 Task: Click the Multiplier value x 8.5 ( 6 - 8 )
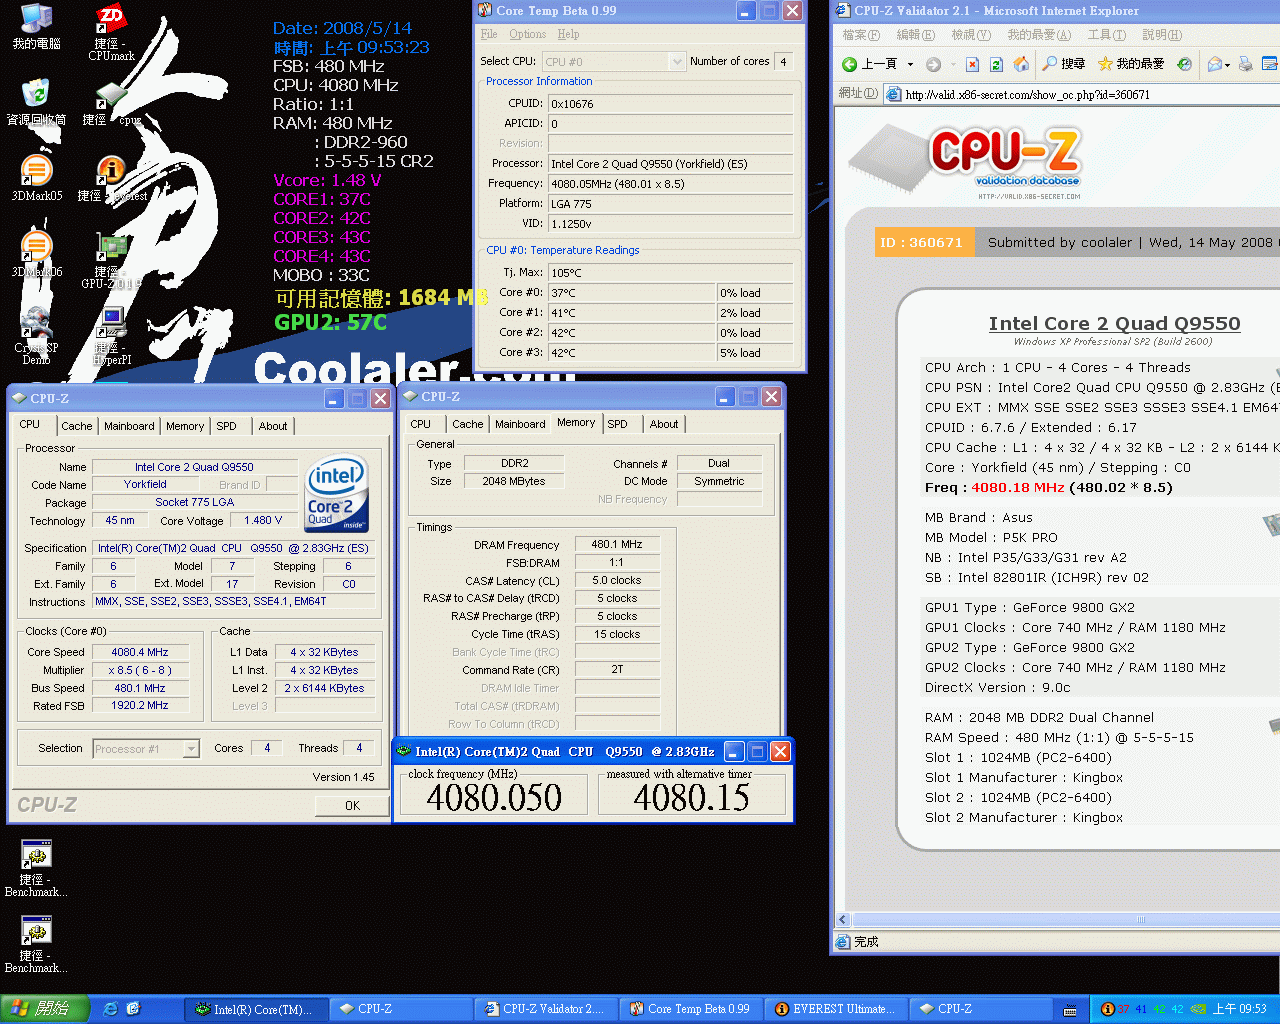click(140, 670)
